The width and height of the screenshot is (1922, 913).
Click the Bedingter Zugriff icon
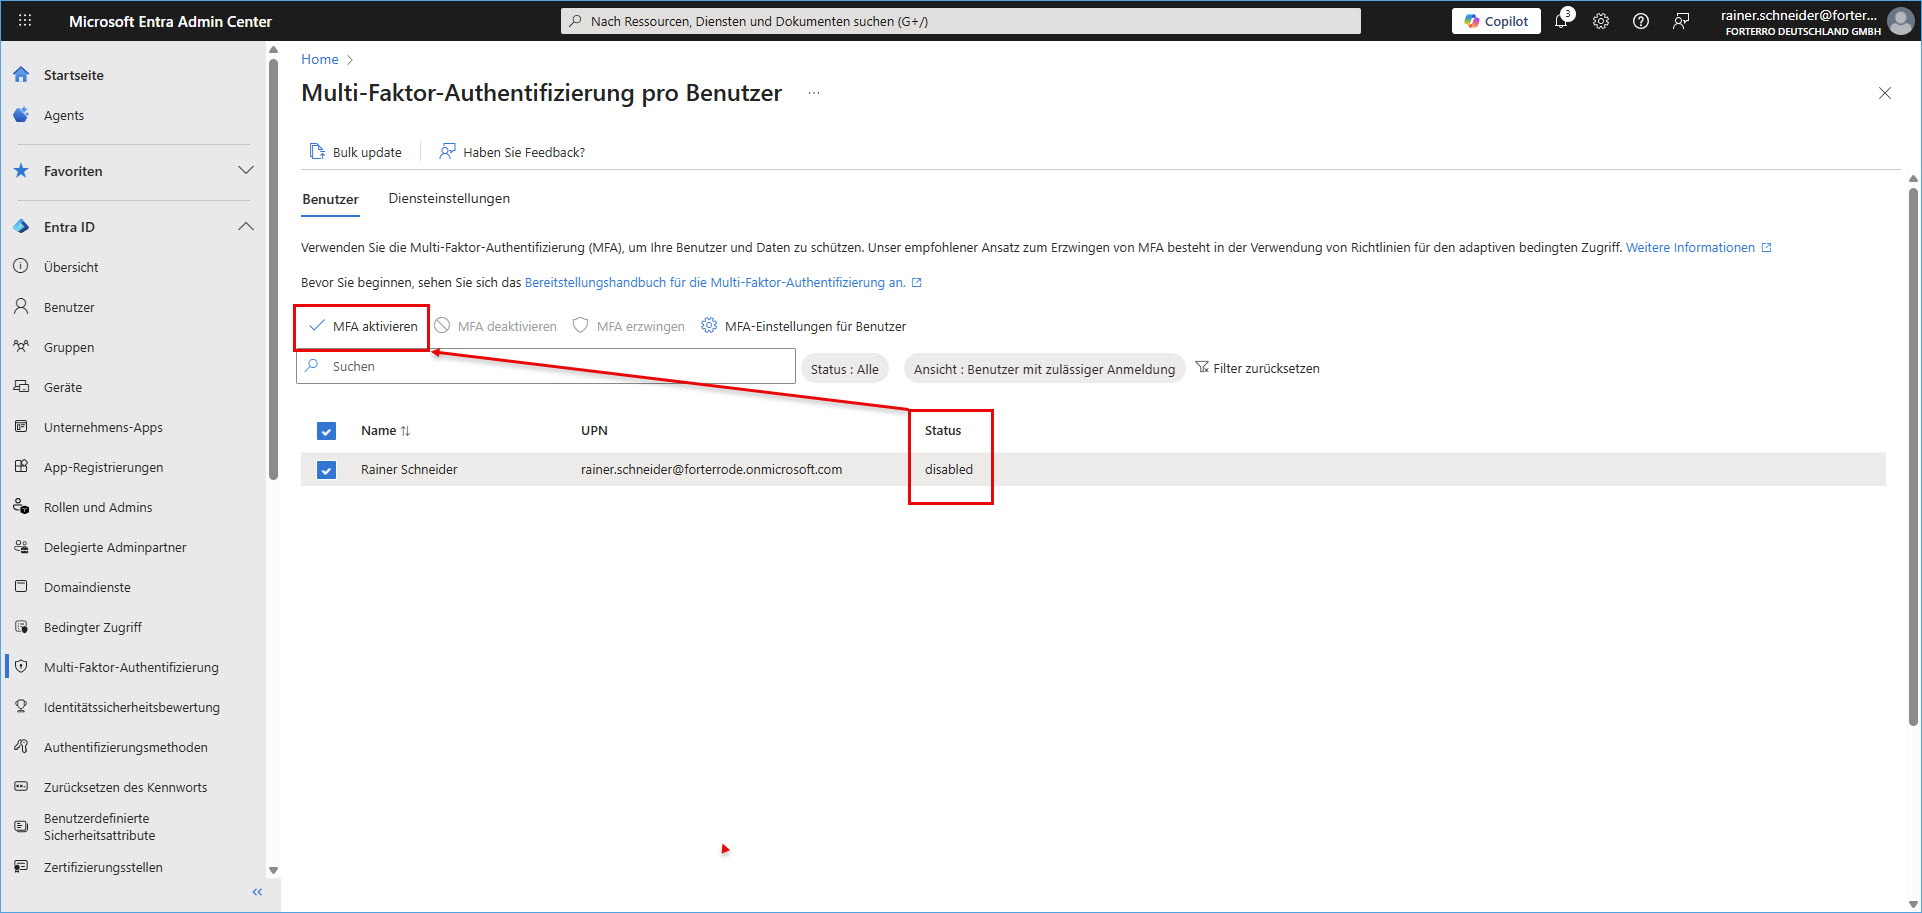tap(21, 627)
